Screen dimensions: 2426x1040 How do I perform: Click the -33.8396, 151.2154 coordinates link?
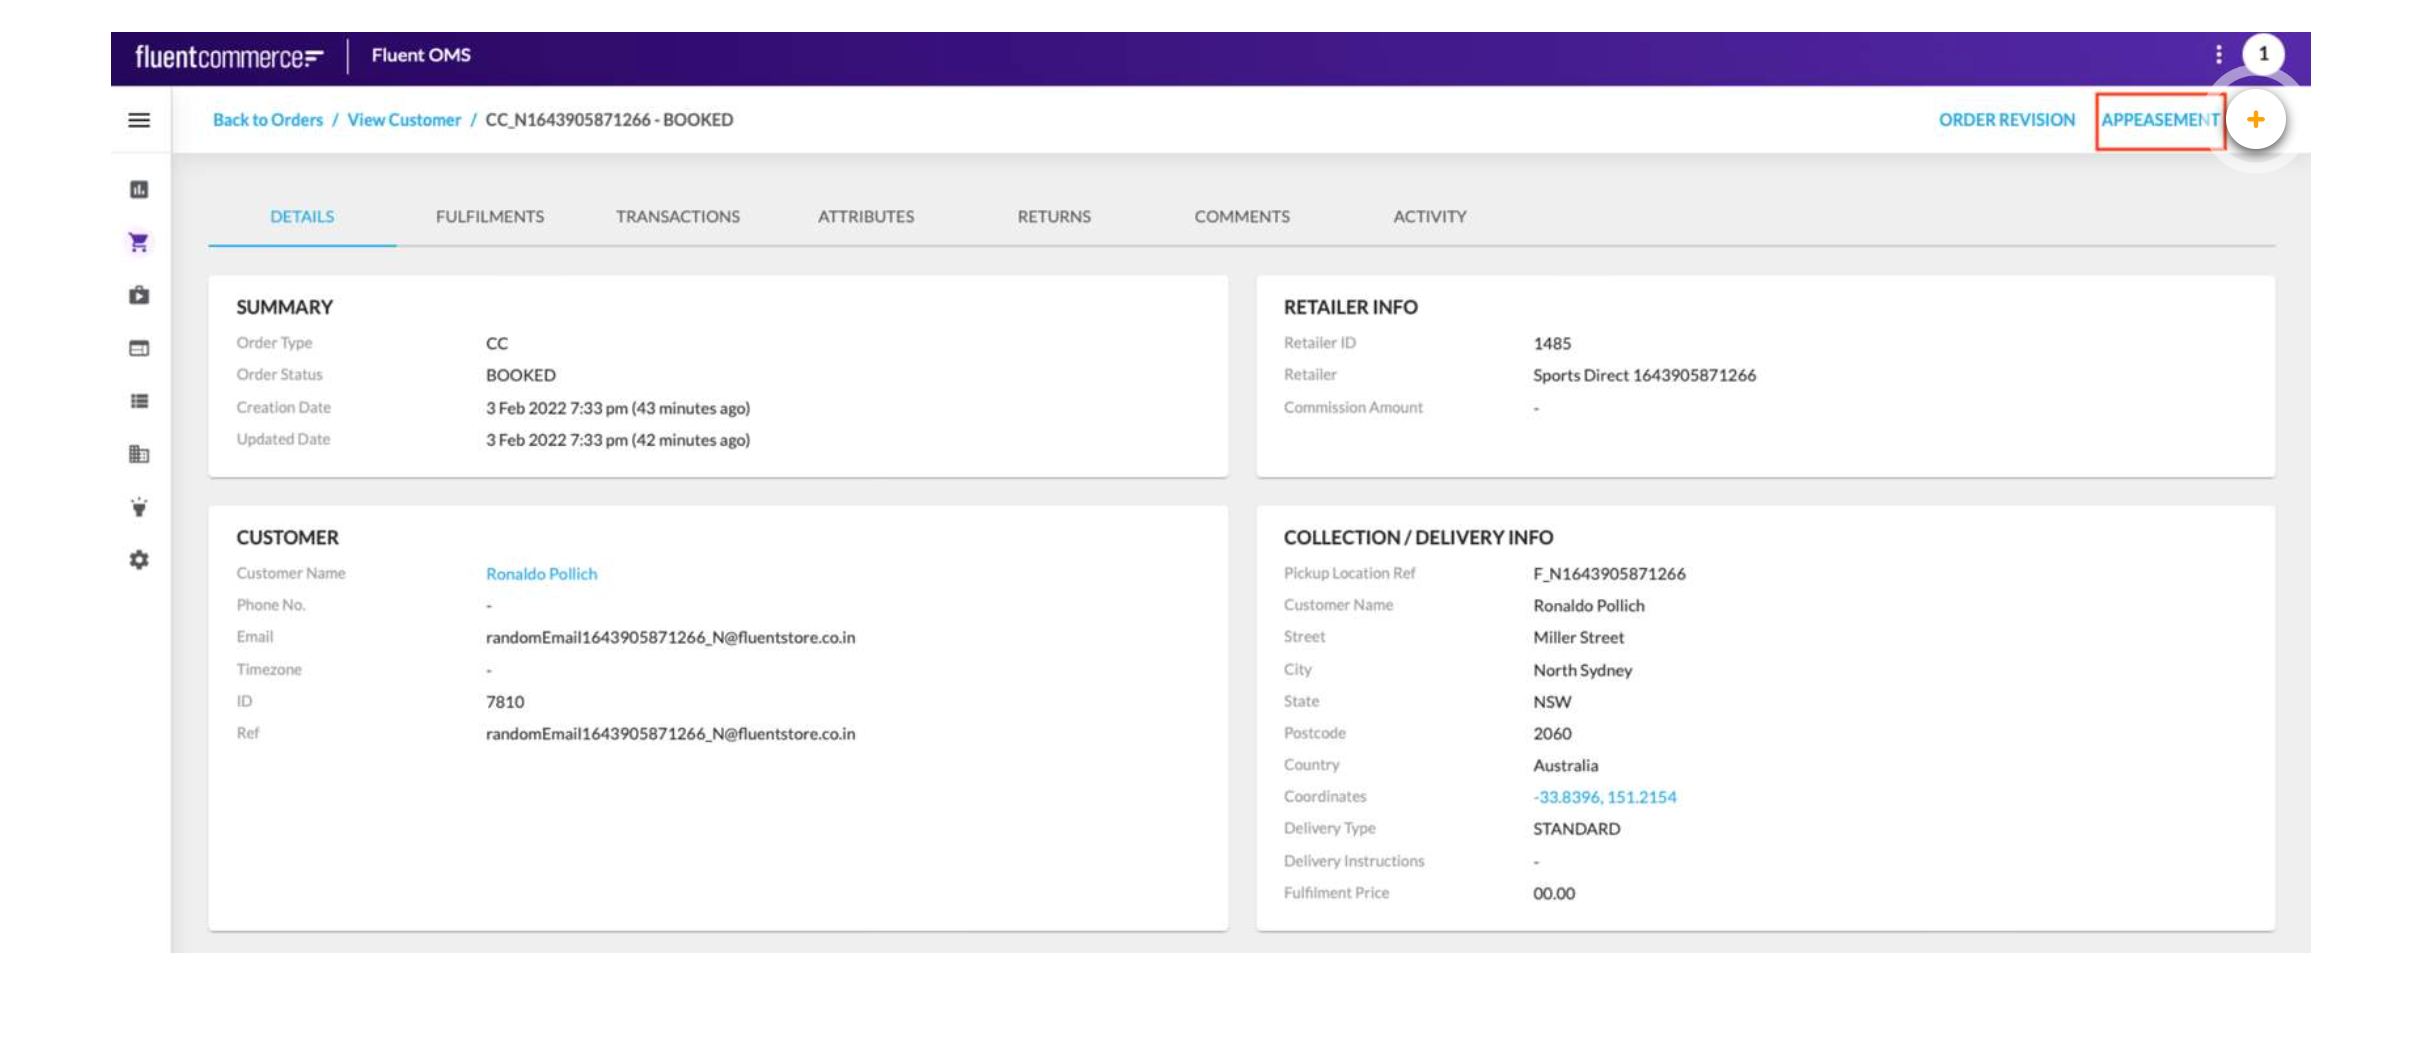coord(1604,797)
